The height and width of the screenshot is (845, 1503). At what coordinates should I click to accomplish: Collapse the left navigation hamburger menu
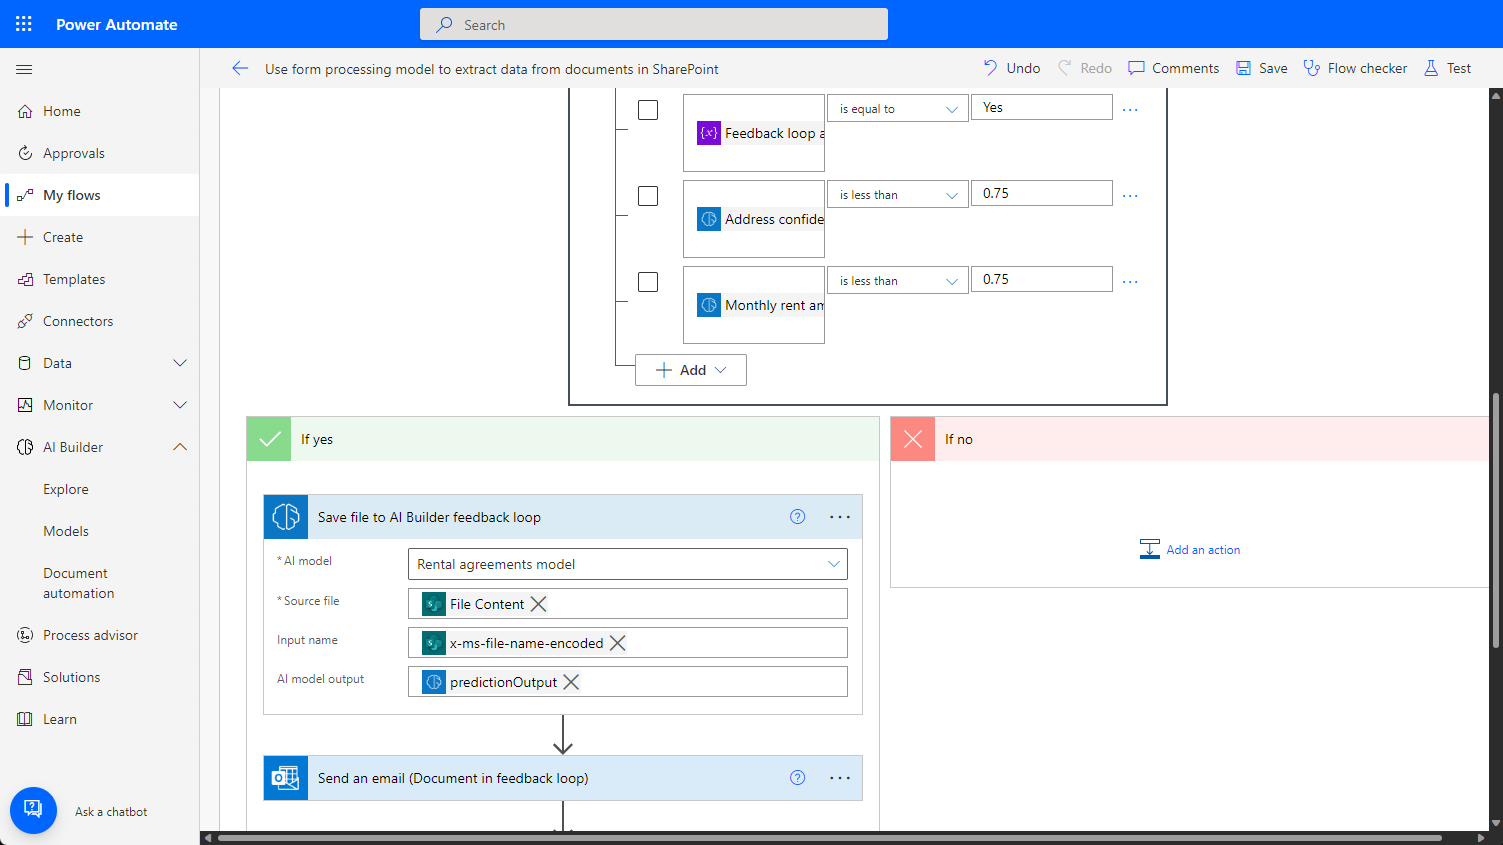[24, 69]
